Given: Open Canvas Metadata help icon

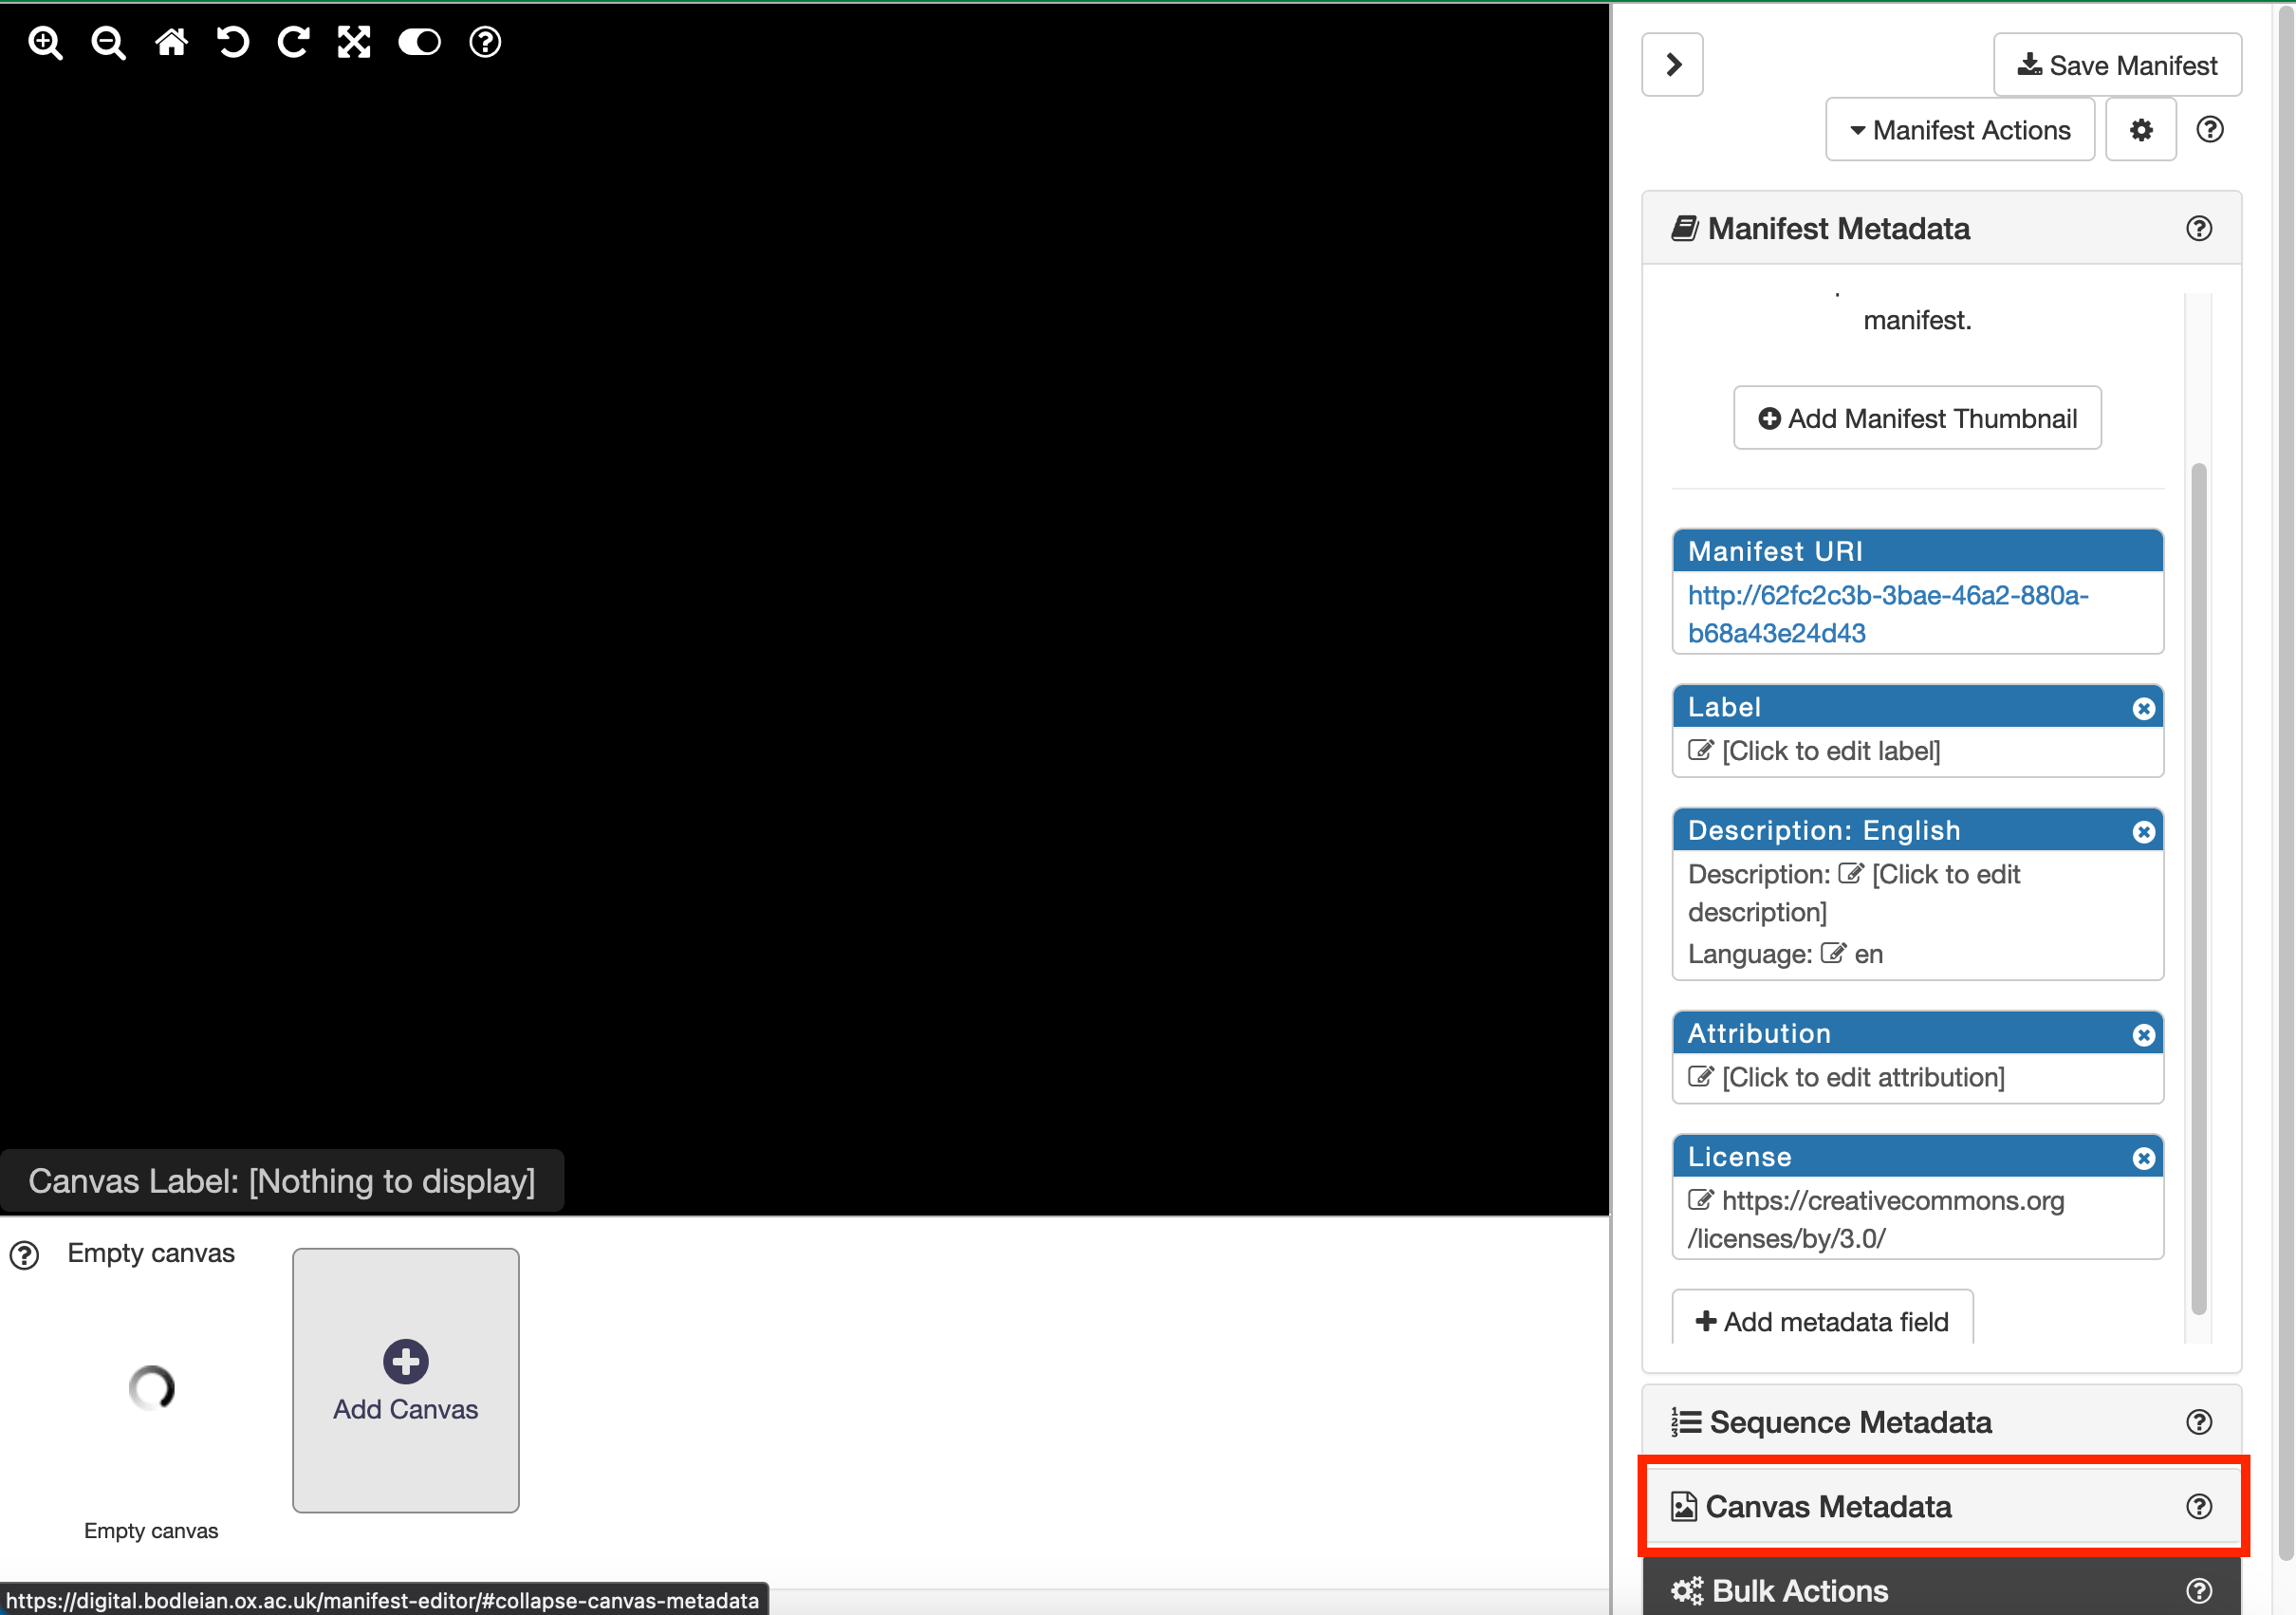Looking at the screenshot, I should (x=2198, y=1506).
